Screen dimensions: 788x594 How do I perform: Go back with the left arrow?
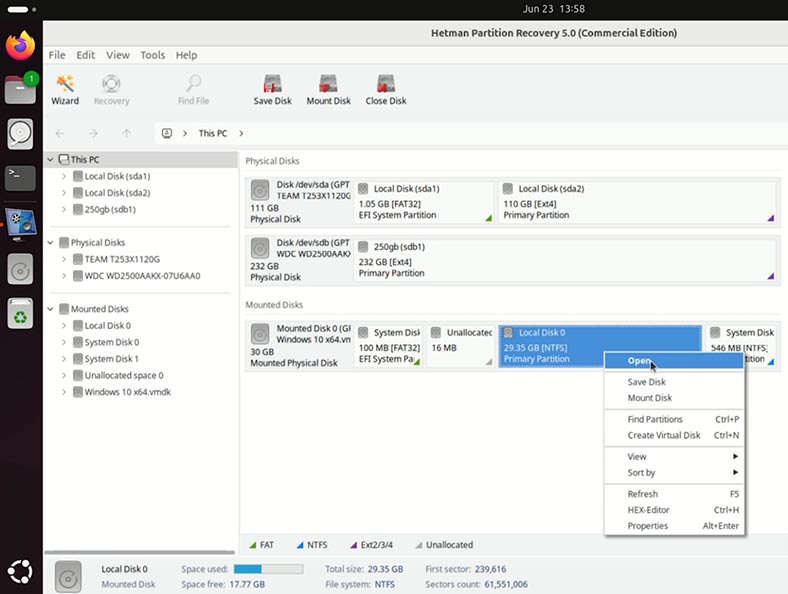click(60, 133)
